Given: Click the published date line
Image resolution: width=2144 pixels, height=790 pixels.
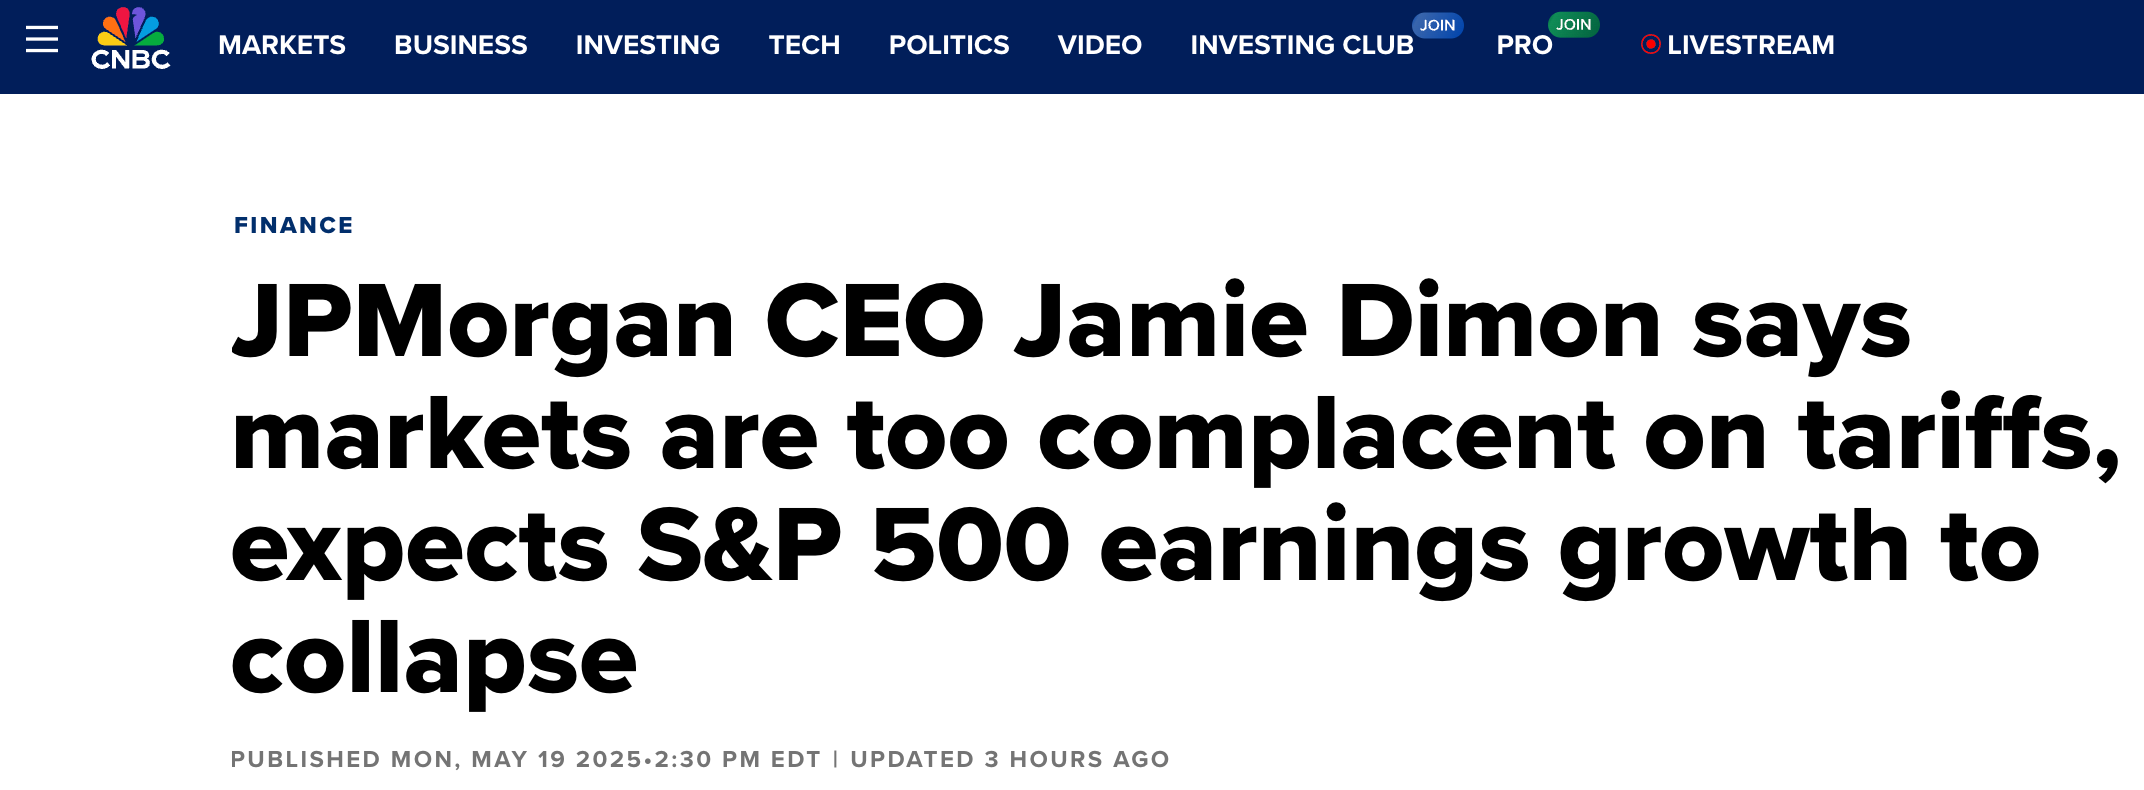Looking at the screenshot, I should point(525,759).
